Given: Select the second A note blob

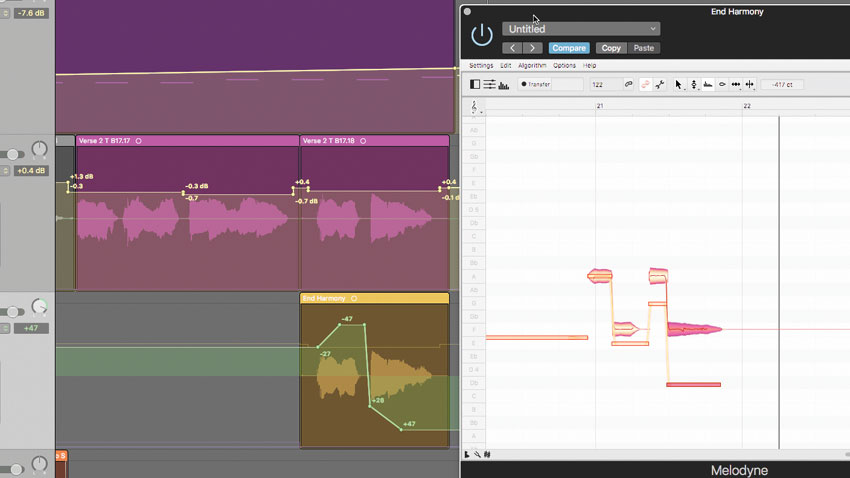Looking at the screenshot, I should pyautogui.click(x=658, y=276).
